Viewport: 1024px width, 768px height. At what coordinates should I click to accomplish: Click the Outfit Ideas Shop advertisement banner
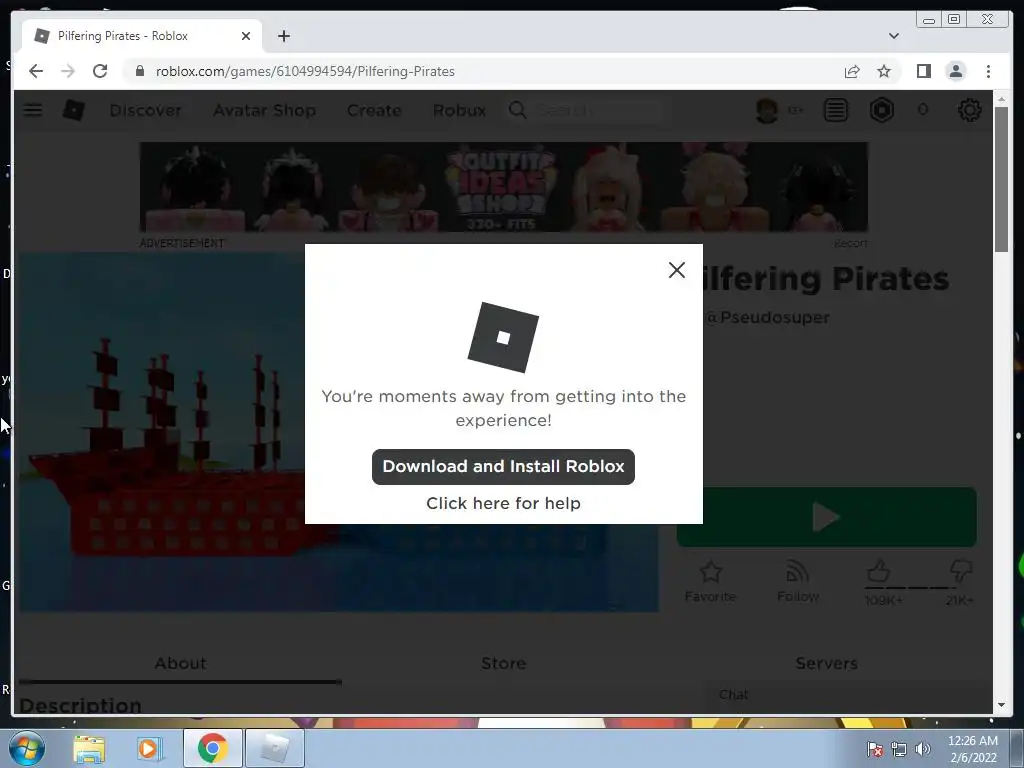tap(504, 187)
